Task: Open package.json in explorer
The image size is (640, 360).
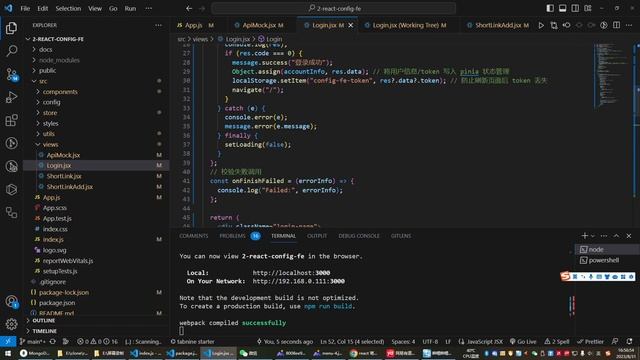Action: pyautogui.click(x=57, y=303)
